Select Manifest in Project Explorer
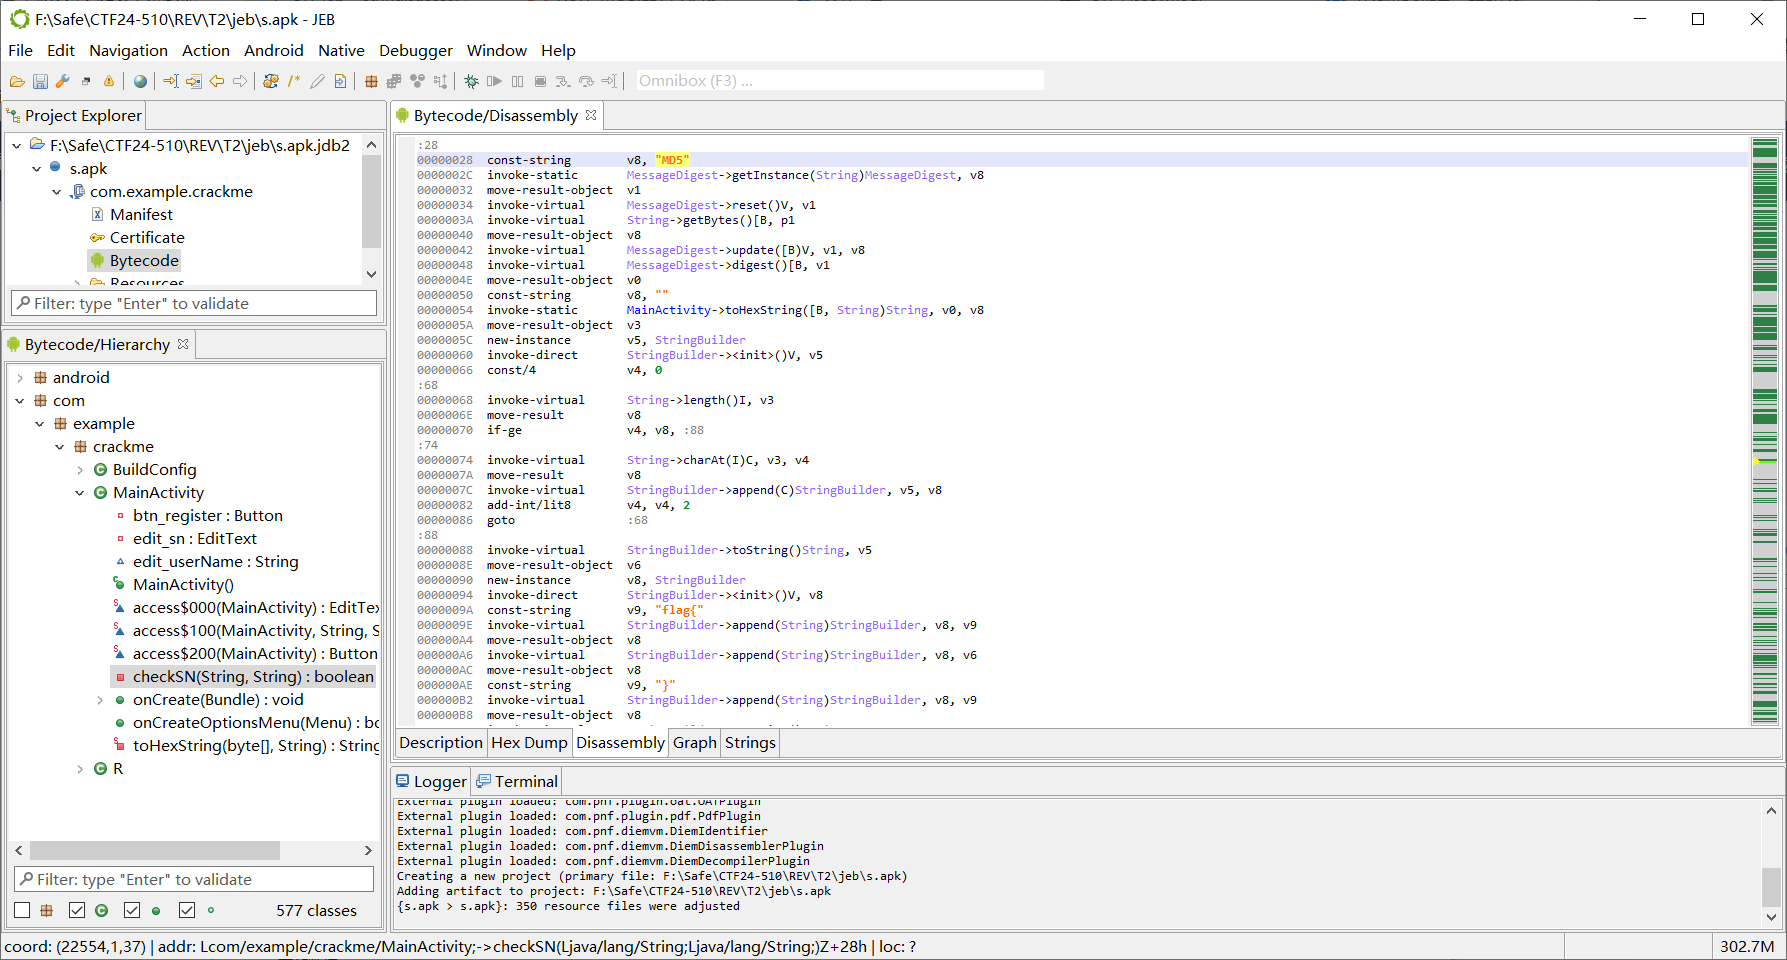 [141, 215]
